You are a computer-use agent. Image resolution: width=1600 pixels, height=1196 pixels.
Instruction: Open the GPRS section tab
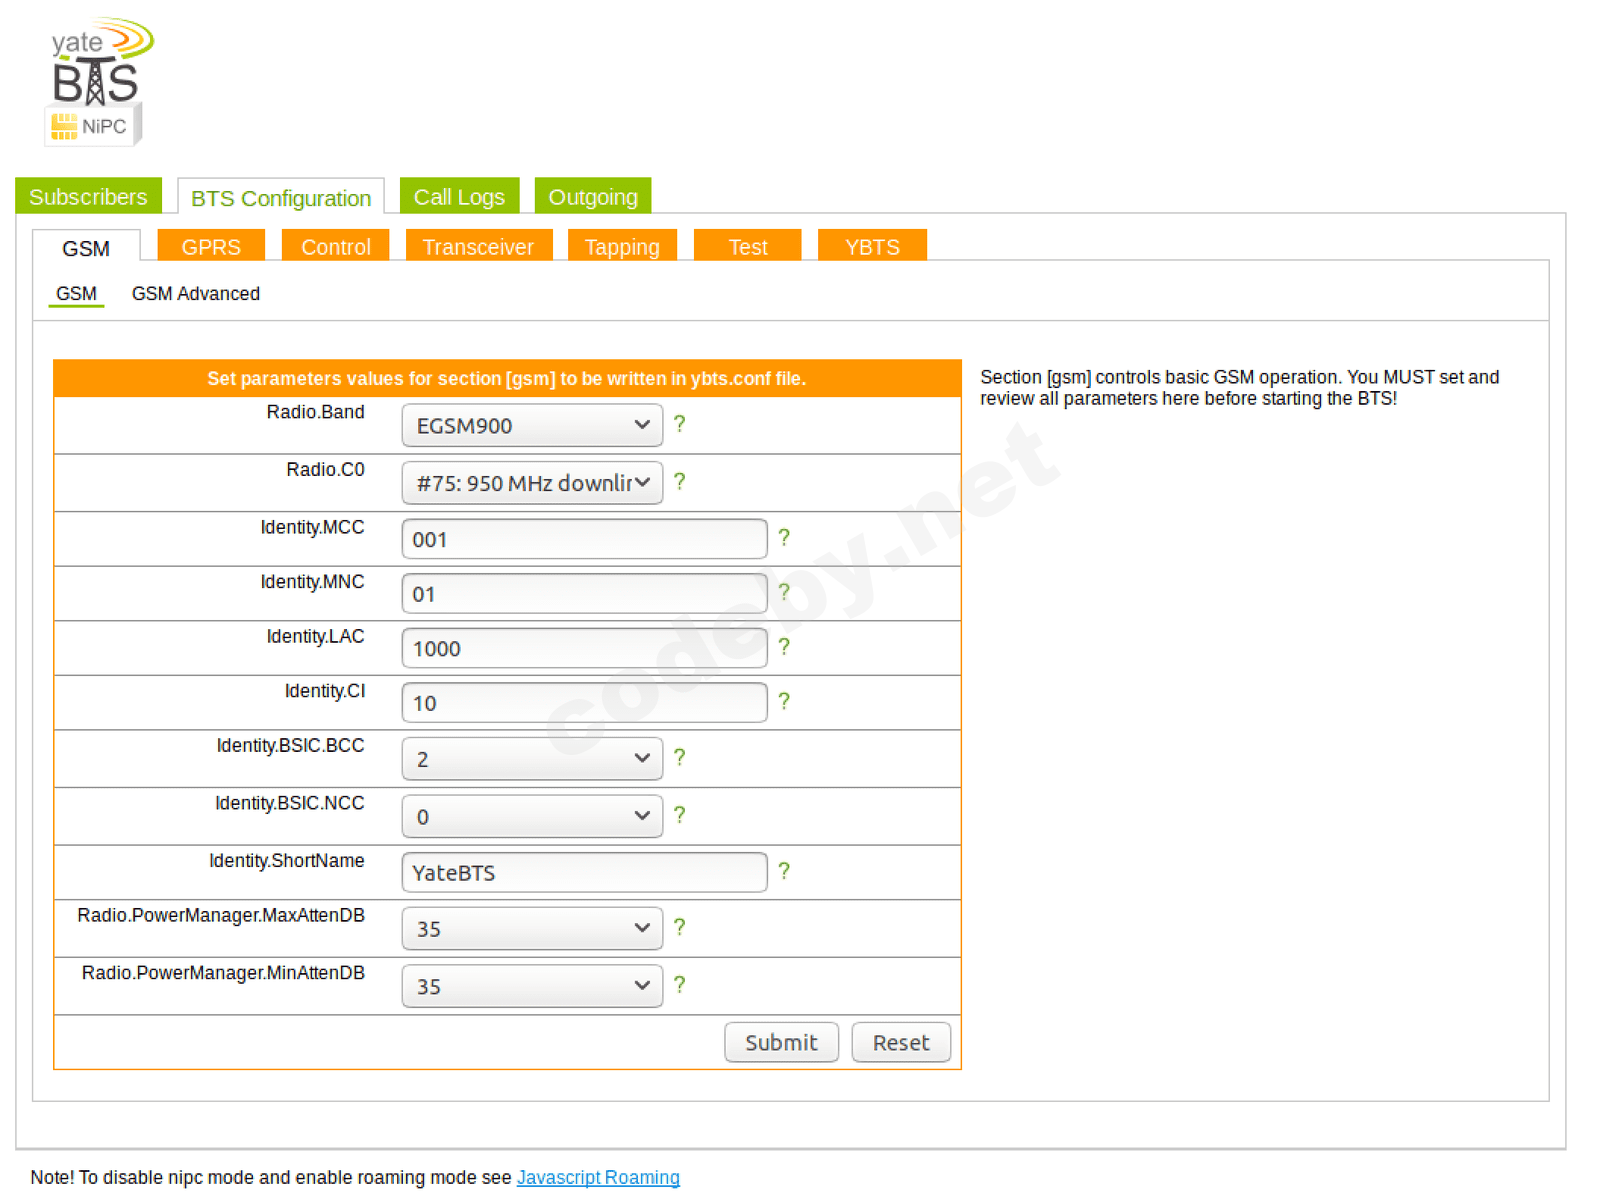211,246
